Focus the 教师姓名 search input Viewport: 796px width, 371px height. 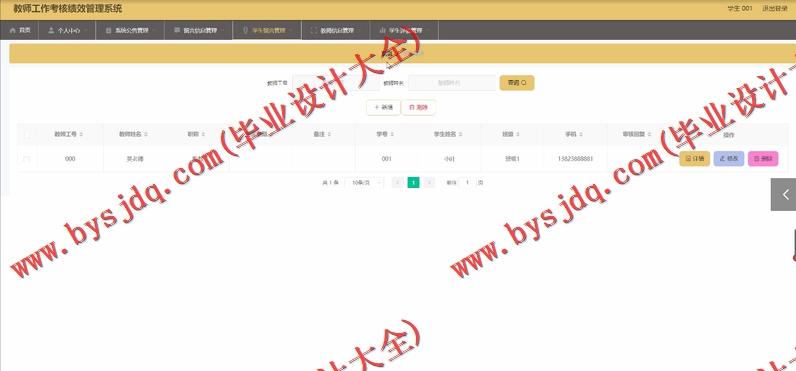452,83
